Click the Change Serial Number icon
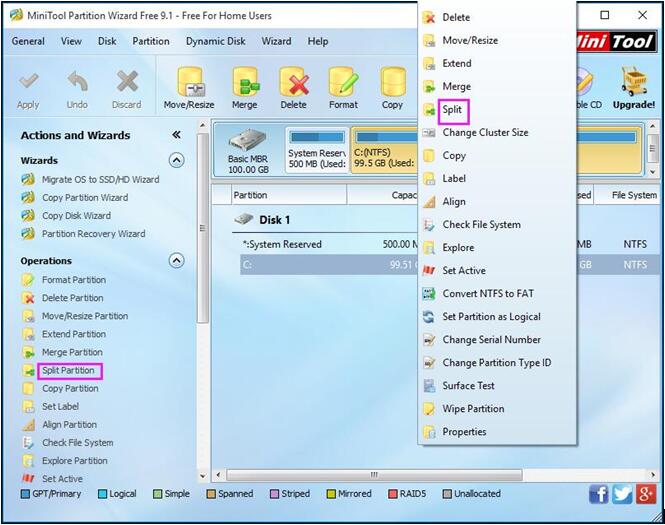Image resolution: width=665 pixels, height=525 pixels. pyautogui.click(x=429, y=340)
